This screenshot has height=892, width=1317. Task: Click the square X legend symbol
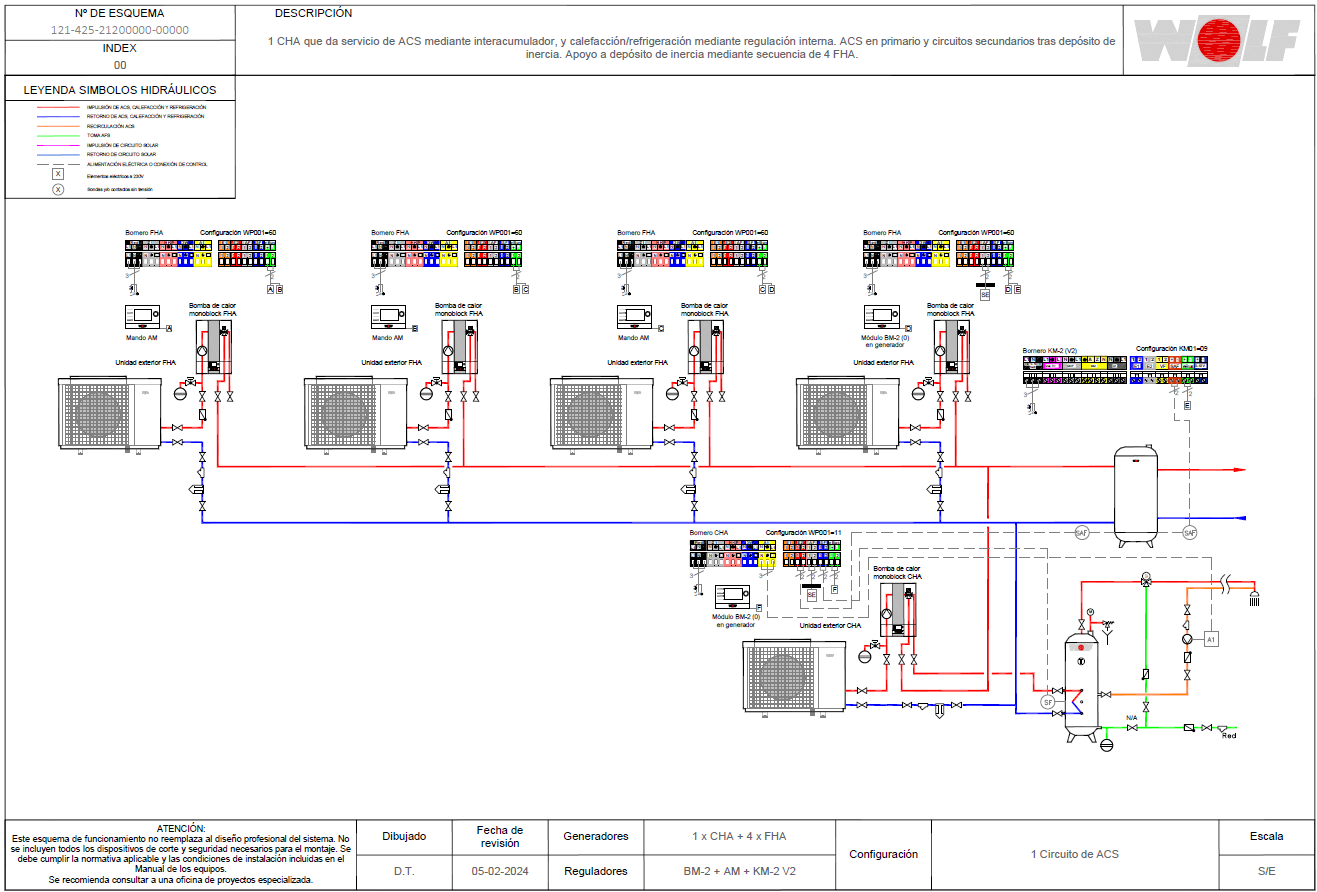click(58, 173)
